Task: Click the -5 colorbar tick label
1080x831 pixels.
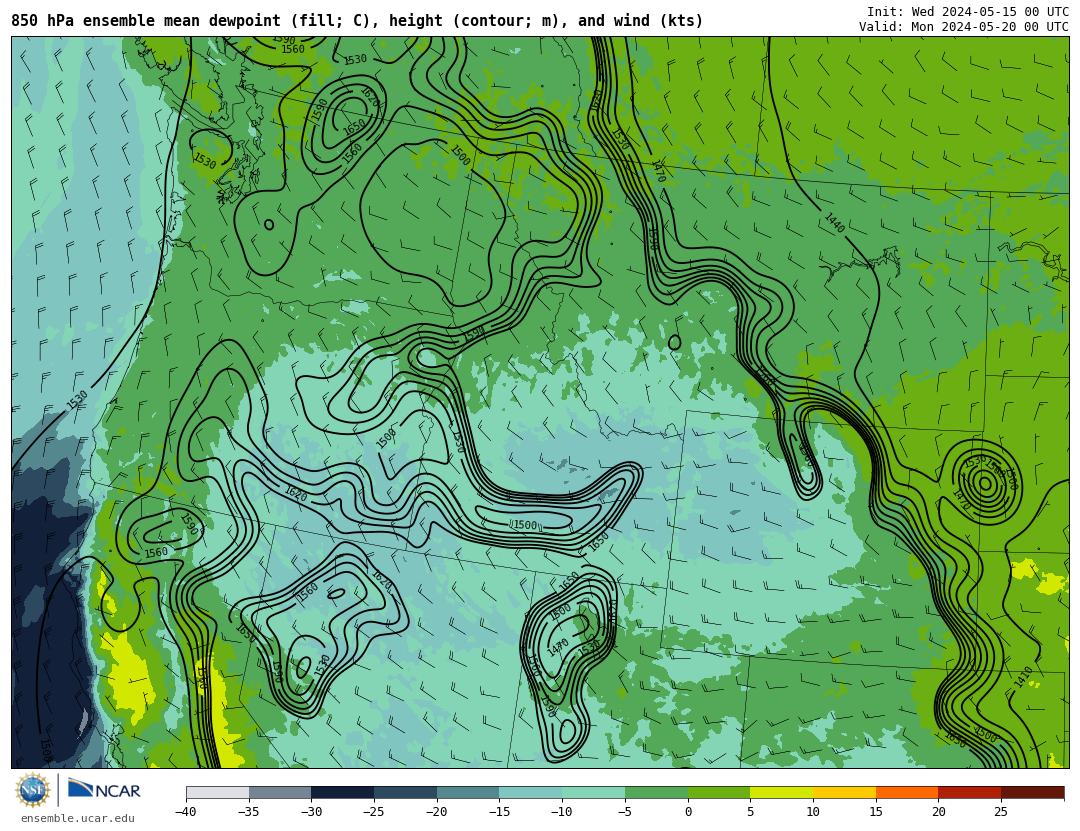Action: click(625, 812)
